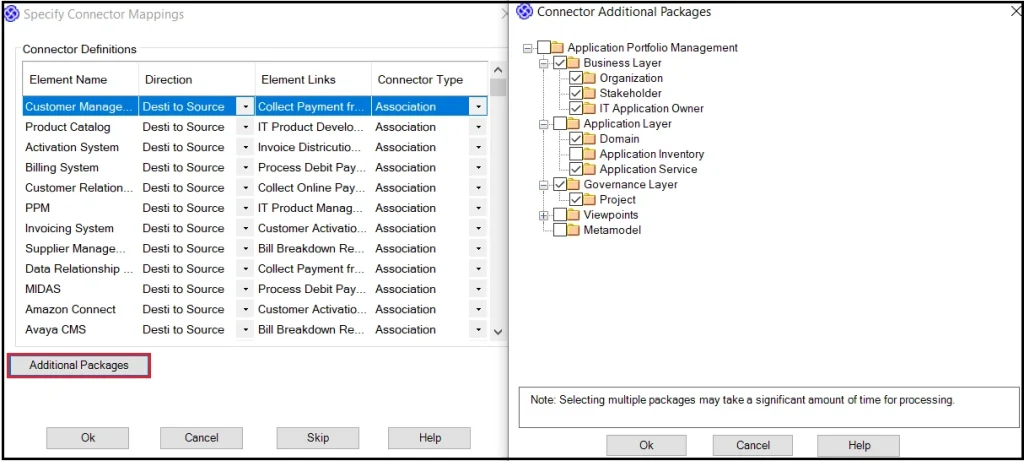Collapse the Application Portfolio Management tree node
1024x461 pixels.
[528, 48]
